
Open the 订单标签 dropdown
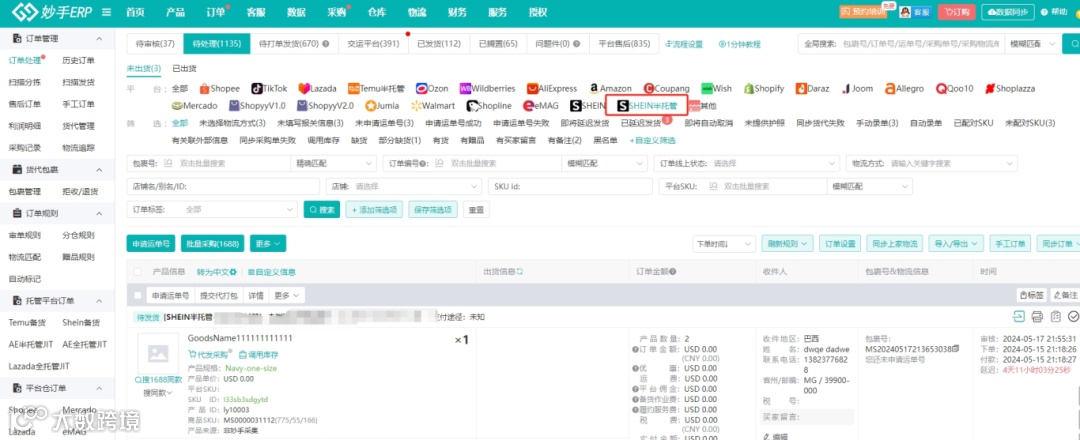point(212,209)
